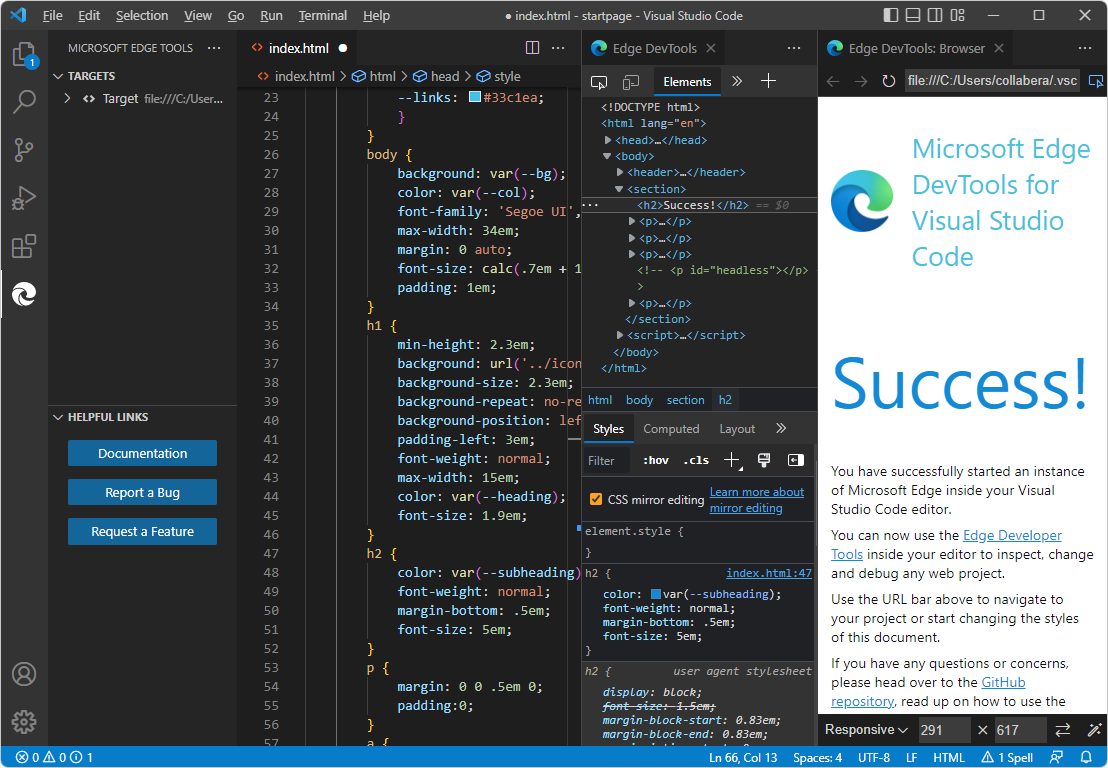This screenshot has width=1108, height=768.
Task: Open the Run and Debug icon
Action: (24, 198)
